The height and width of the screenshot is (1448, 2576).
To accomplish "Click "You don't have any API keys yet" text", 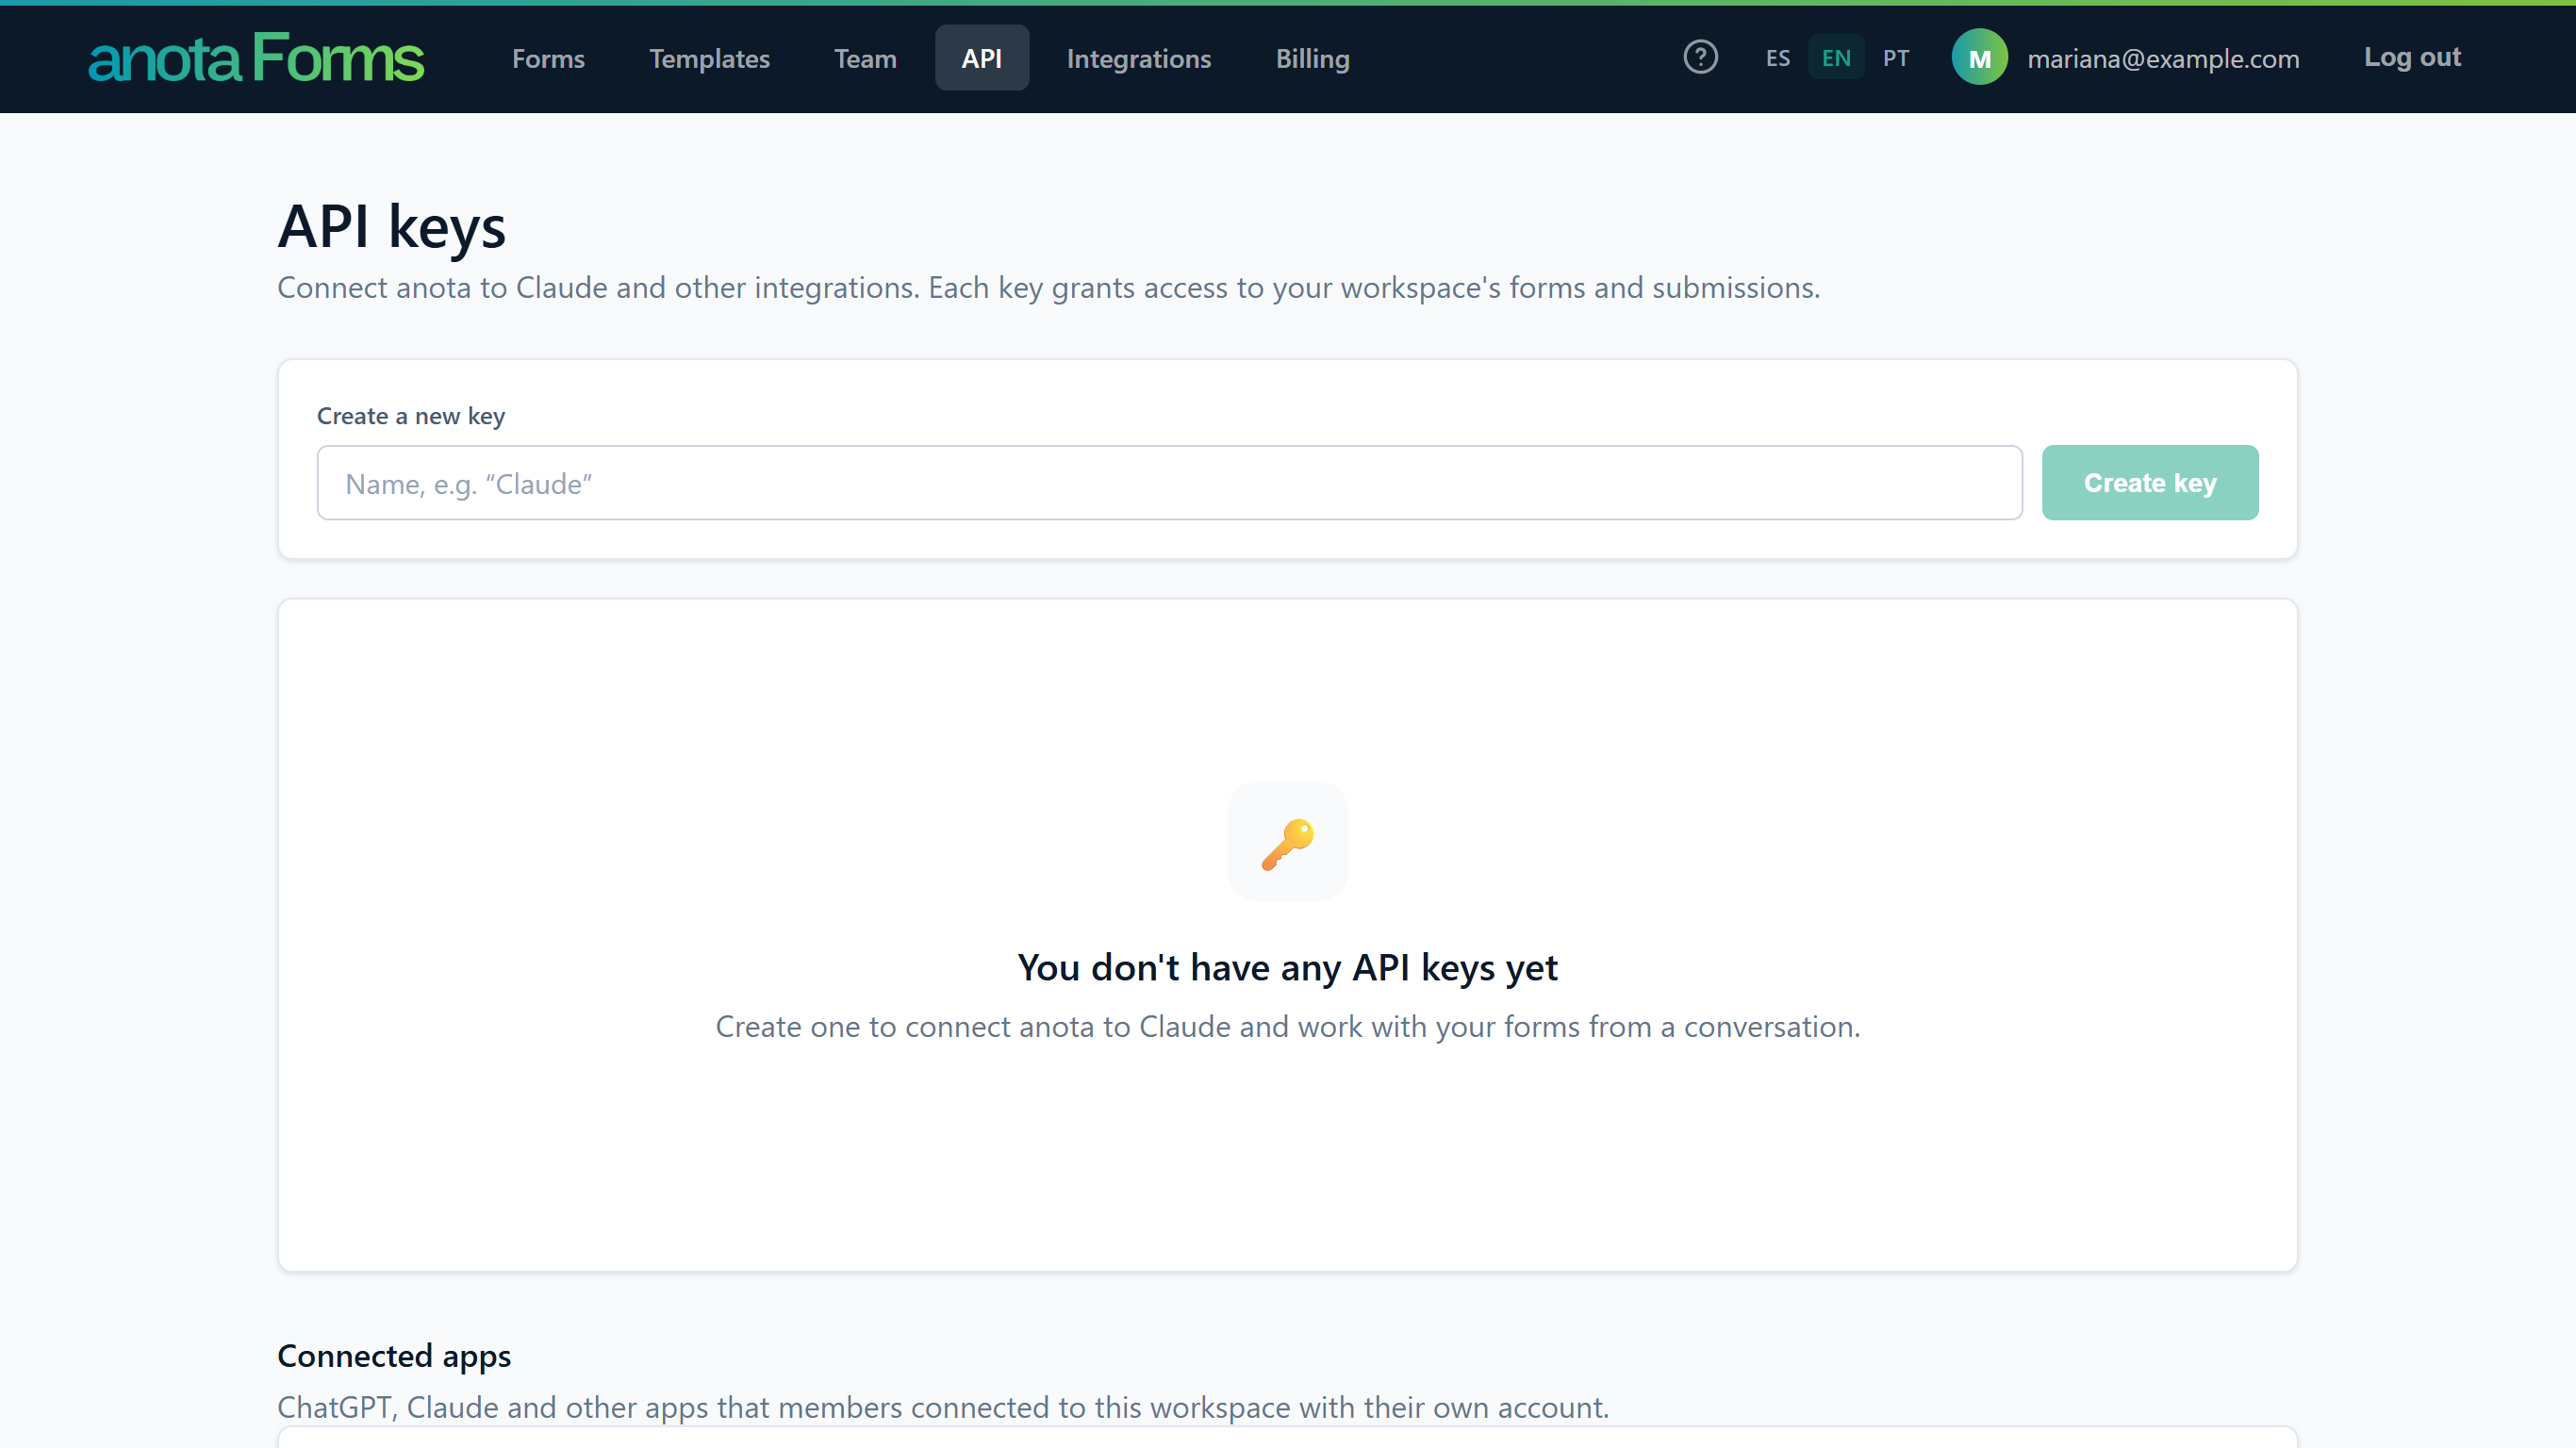I will 1287,968.
